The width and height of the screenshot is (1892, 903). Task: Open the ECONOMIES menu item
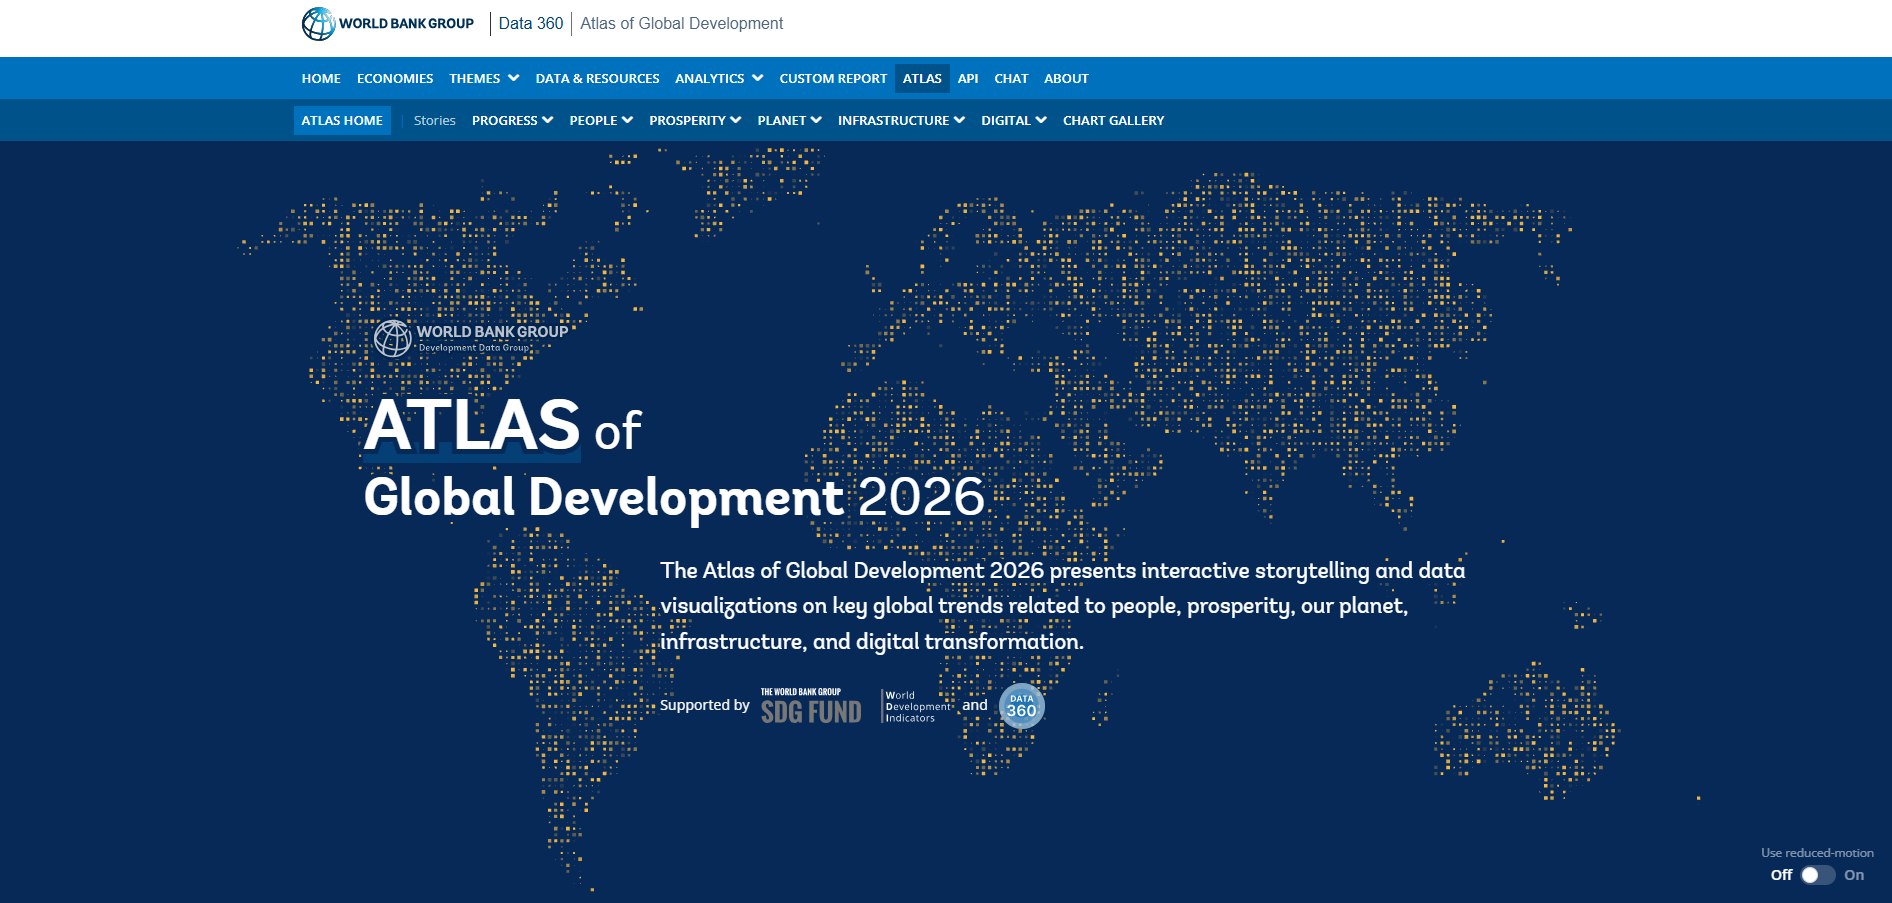coord(395,78)
